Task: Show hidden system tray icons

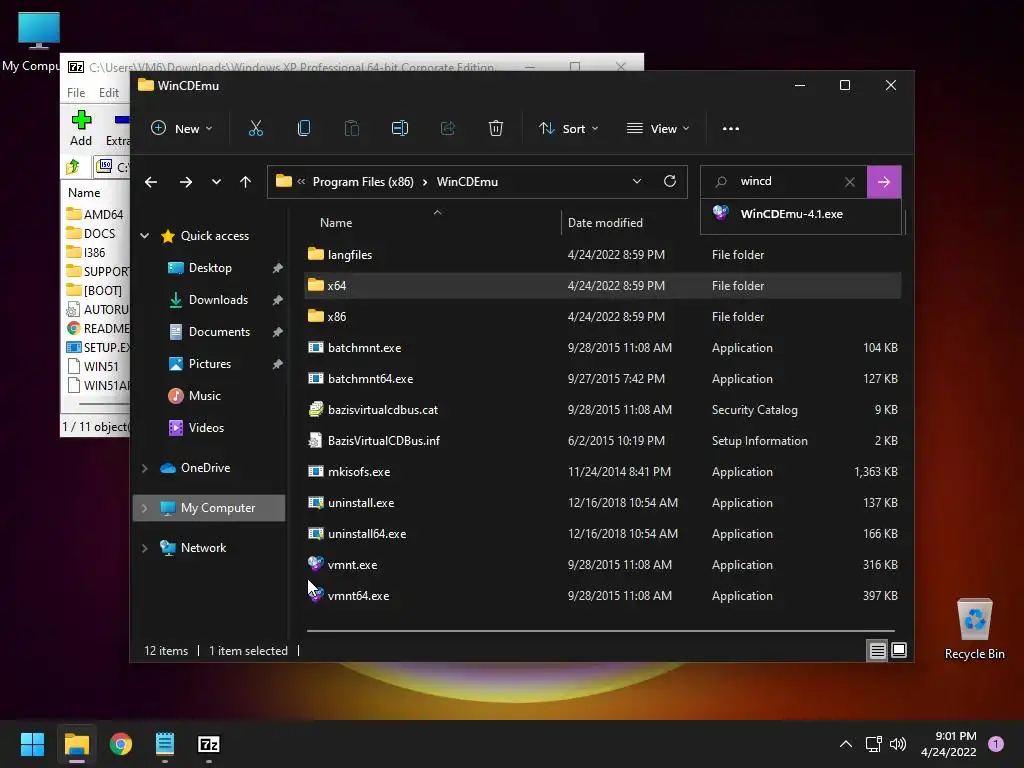Action: click(x=846, y=744)
